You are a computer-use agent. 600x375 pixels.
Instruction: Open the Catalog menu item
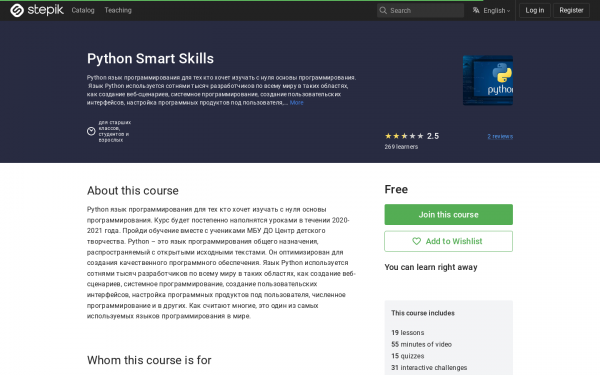click(x=83, y=10)
